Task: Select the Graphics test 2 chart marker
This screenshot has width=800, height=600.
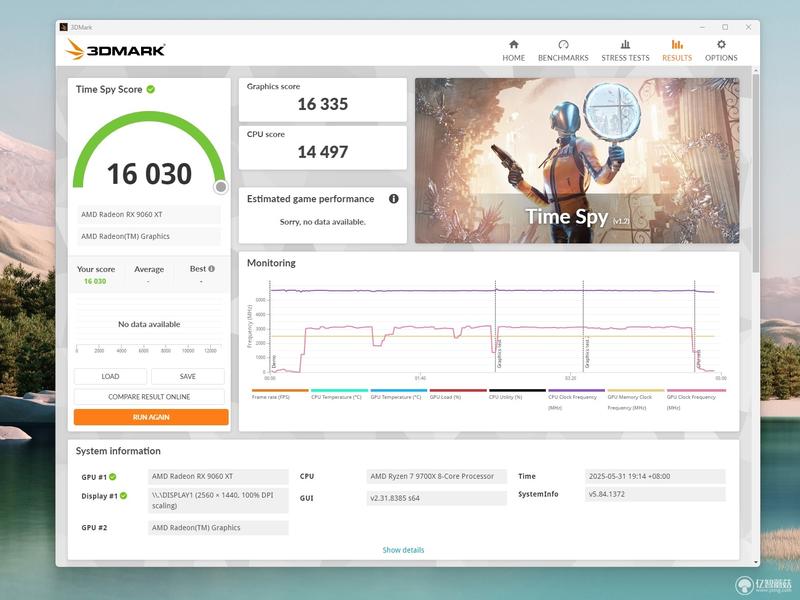Action: [x=587, y=352]
